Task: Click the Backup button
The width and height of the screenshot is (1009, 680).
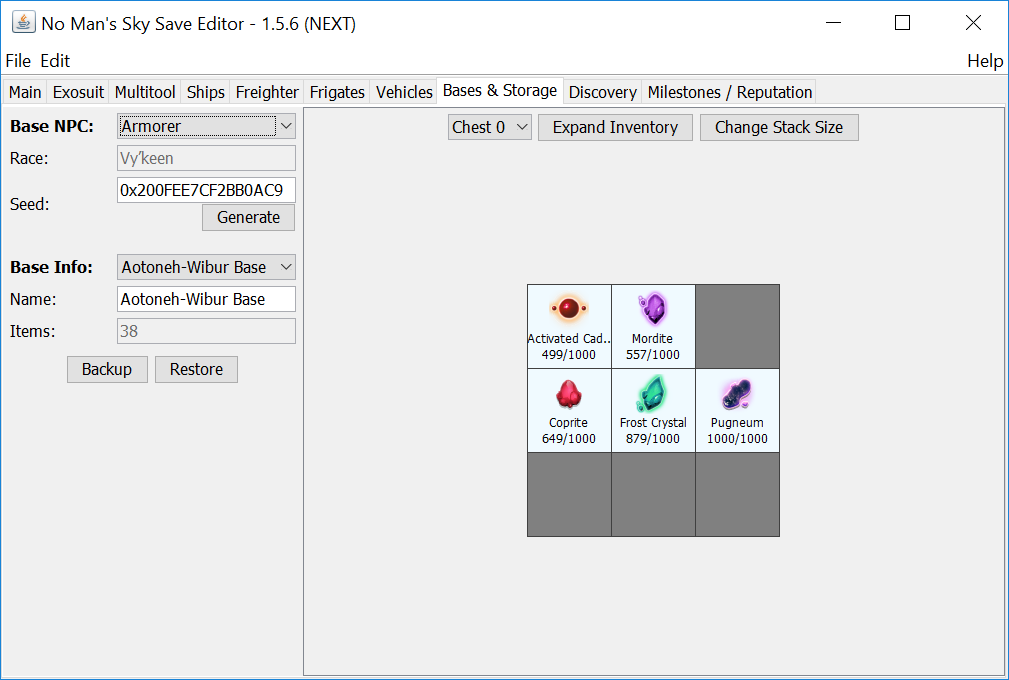Action: 107,369
